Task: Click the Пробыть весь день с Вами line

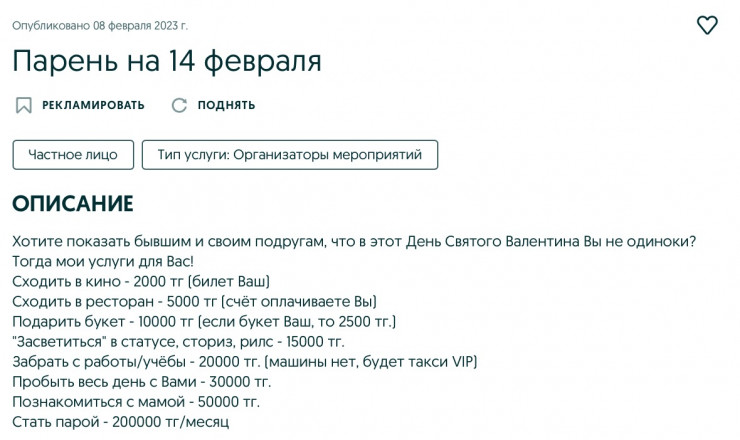Action: [141, 381]
